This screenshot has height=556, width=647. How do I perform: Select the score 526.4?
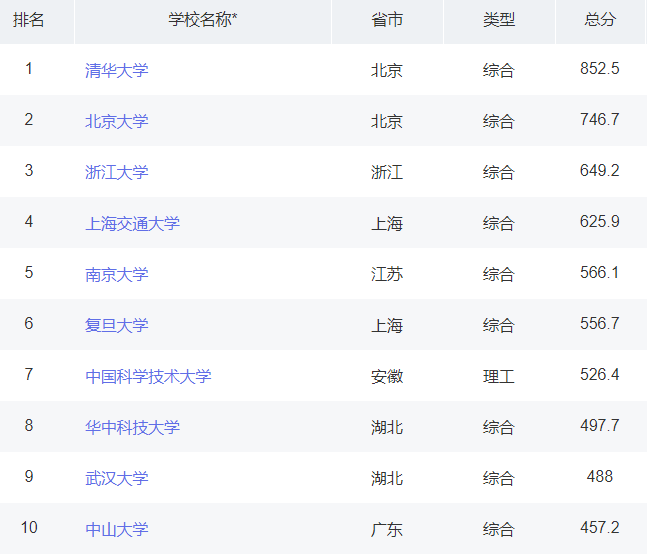600,375
